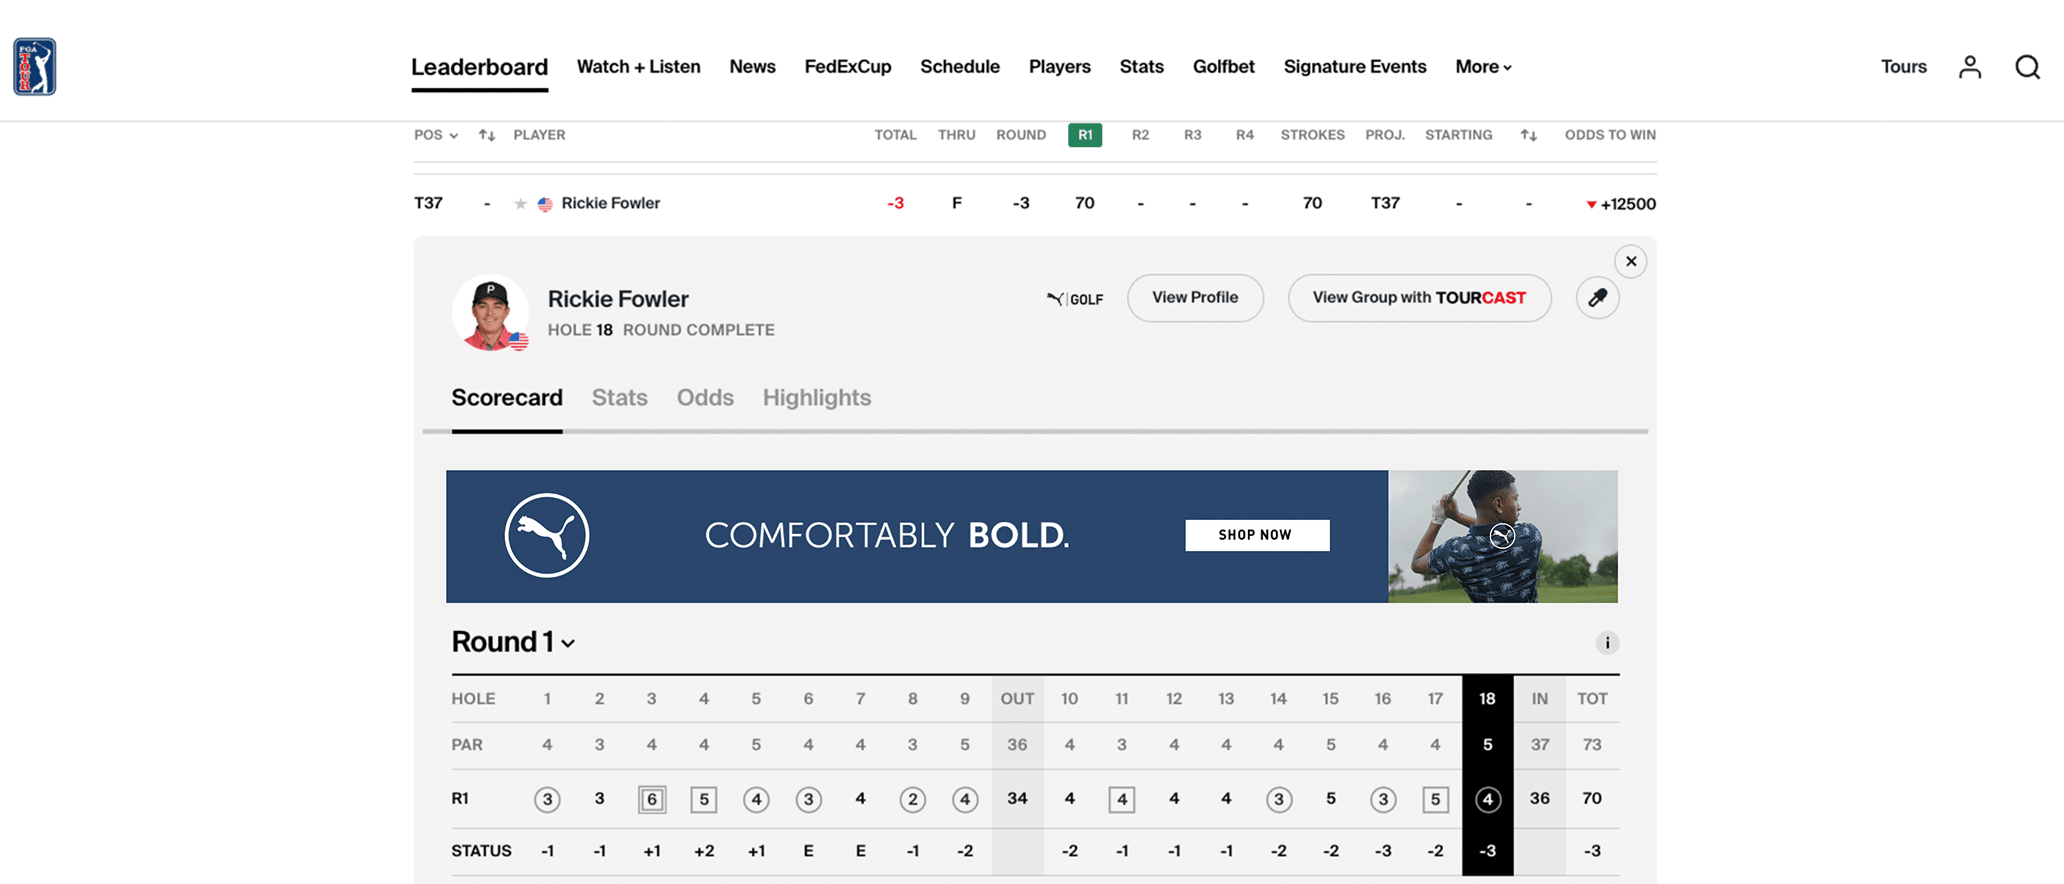Click the STROKES column header
Viewport: 2064px width, 884px height.
(x=1313, y=135)
